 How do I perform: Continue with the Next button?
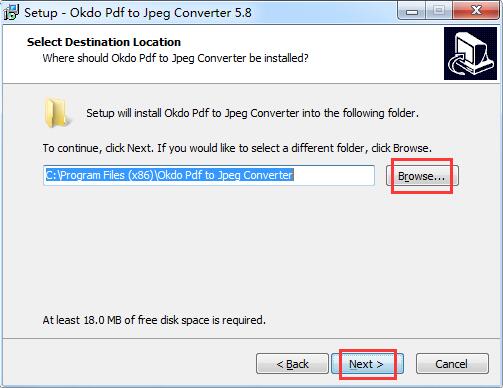tap(367, 364)
